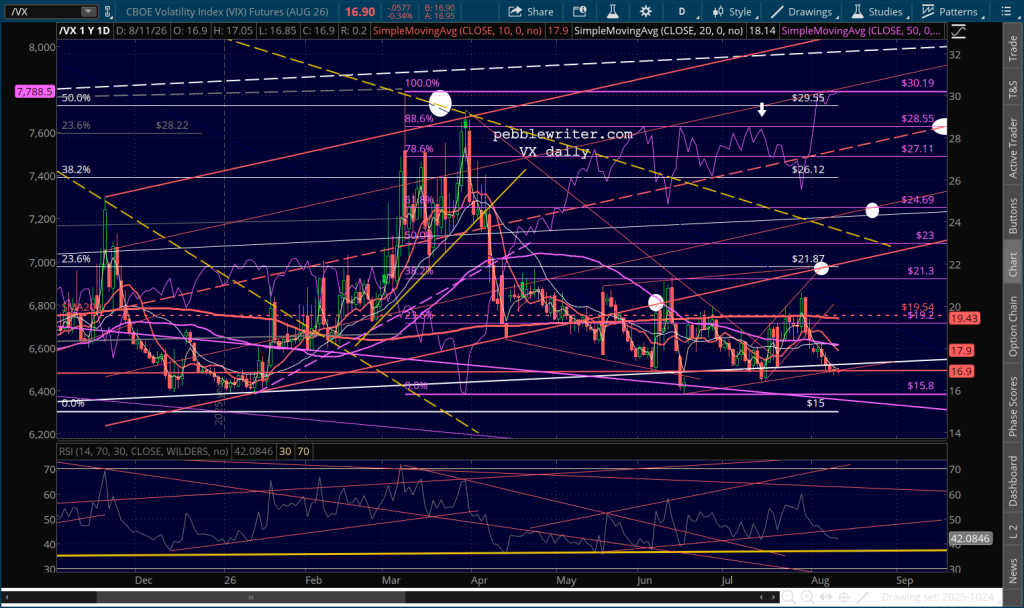1024x608 pixels.
Task: Click the $29.55 price label
Action: (x=808, y=97)
